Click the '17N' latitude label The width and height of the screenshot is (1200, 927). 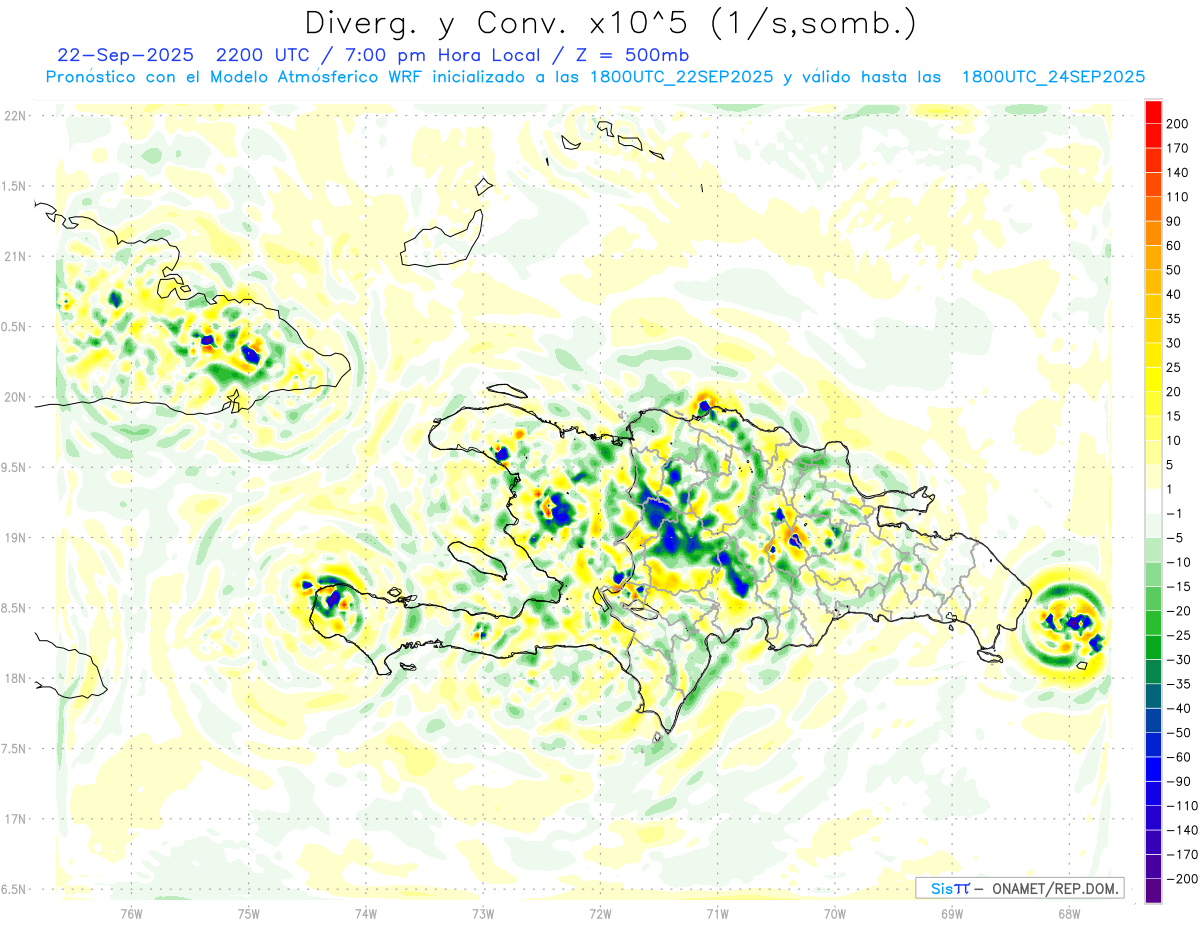[15, 818]
